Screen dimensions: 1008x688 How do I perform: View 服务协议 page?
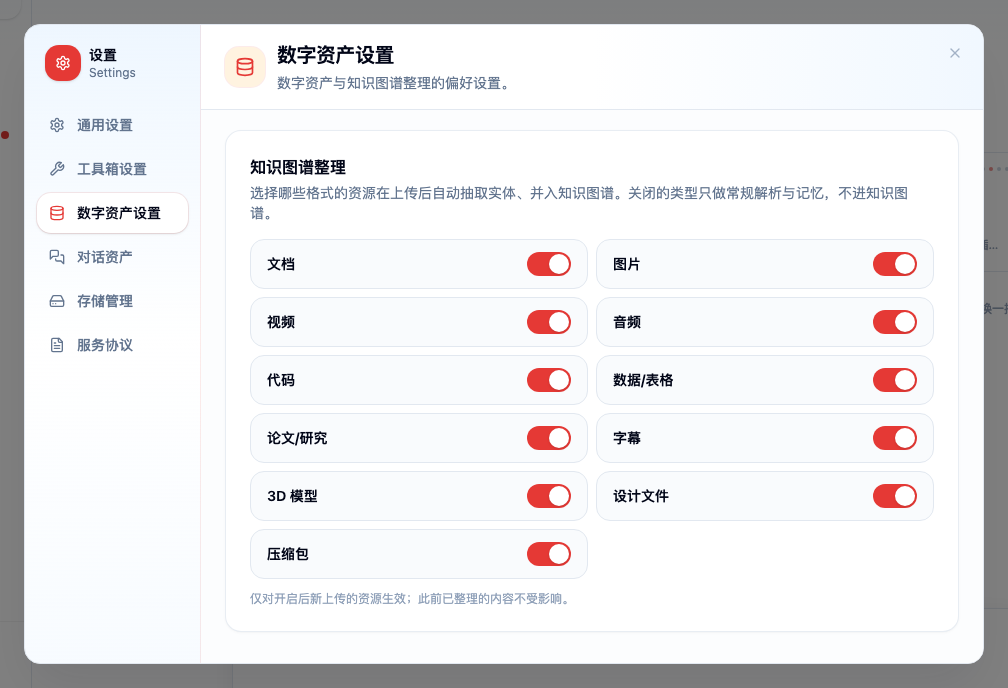coord(112,345)
